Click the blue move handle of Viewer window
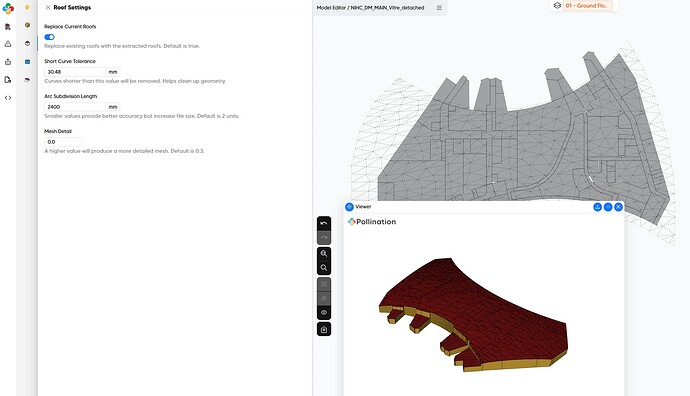Image resolution: width=690 pixels, height=396 pixels. [x=349, y=206]
